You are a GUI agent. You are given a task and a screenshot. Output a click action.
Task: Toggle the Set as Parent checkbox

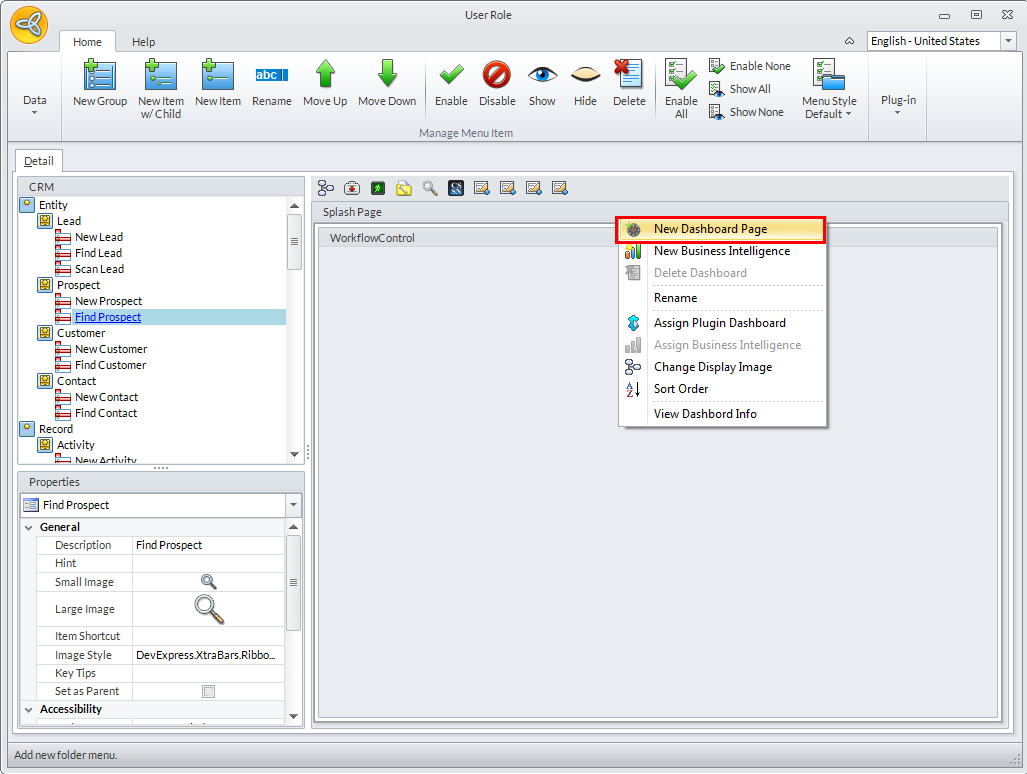tap(208, 691)
